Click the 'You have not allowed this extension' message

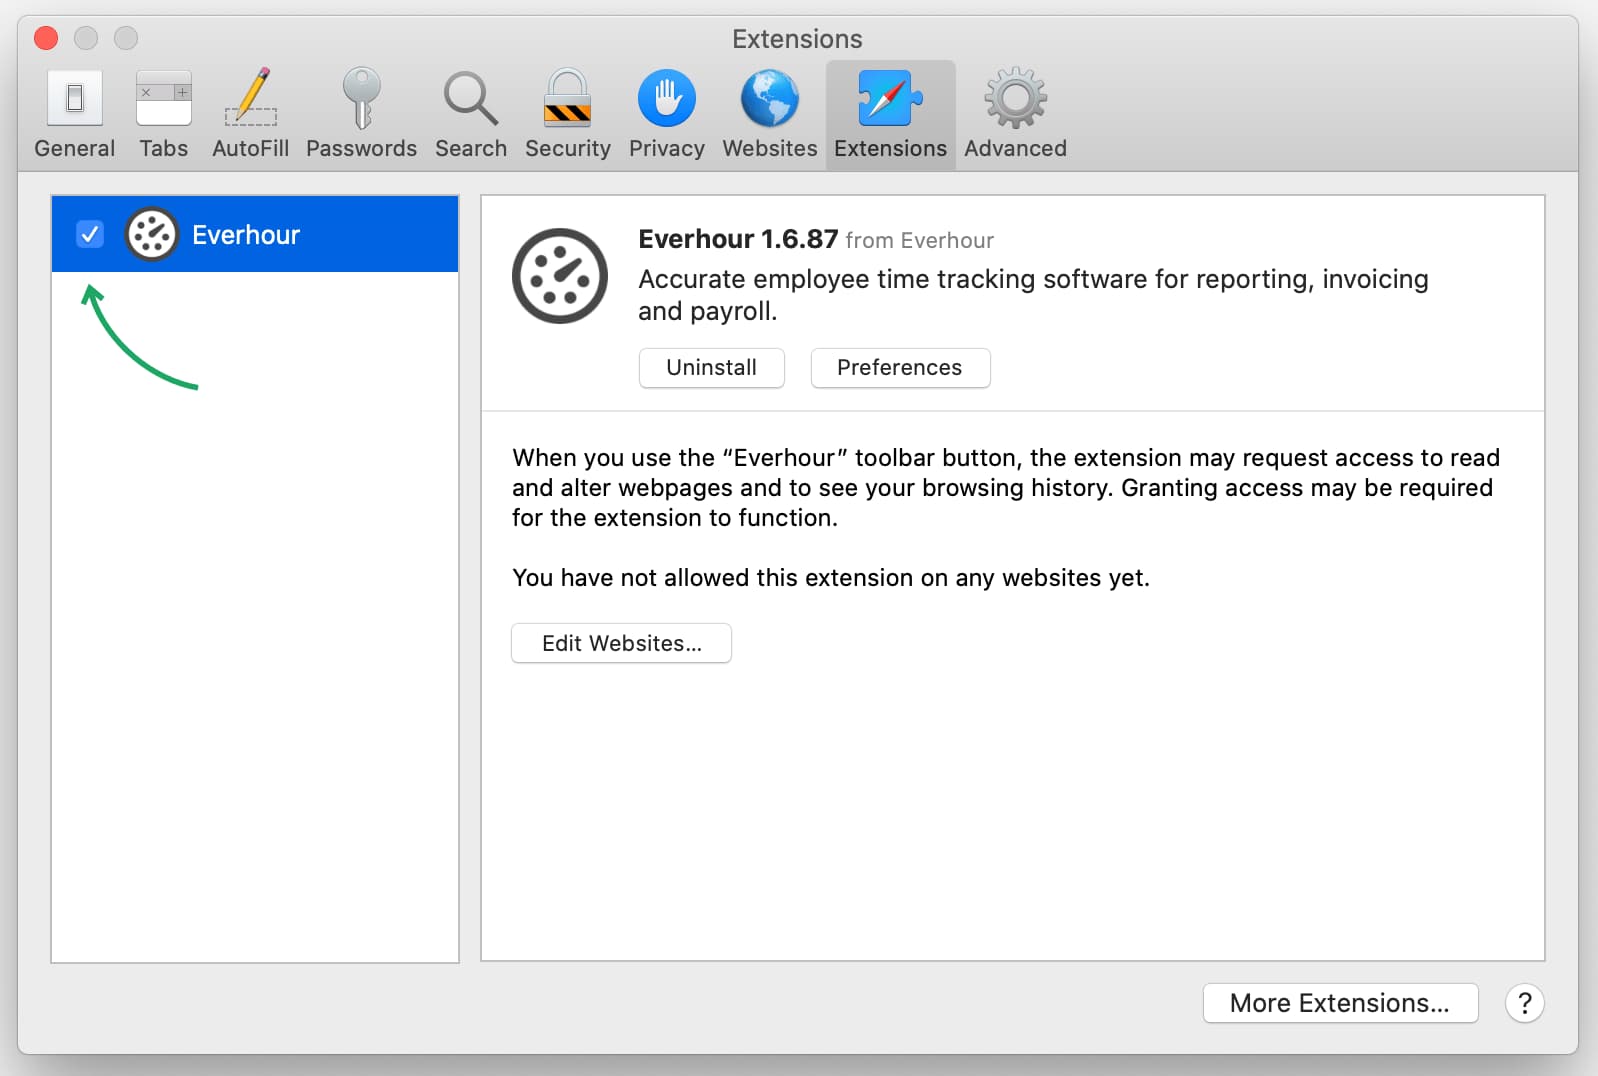click(831, 578)
